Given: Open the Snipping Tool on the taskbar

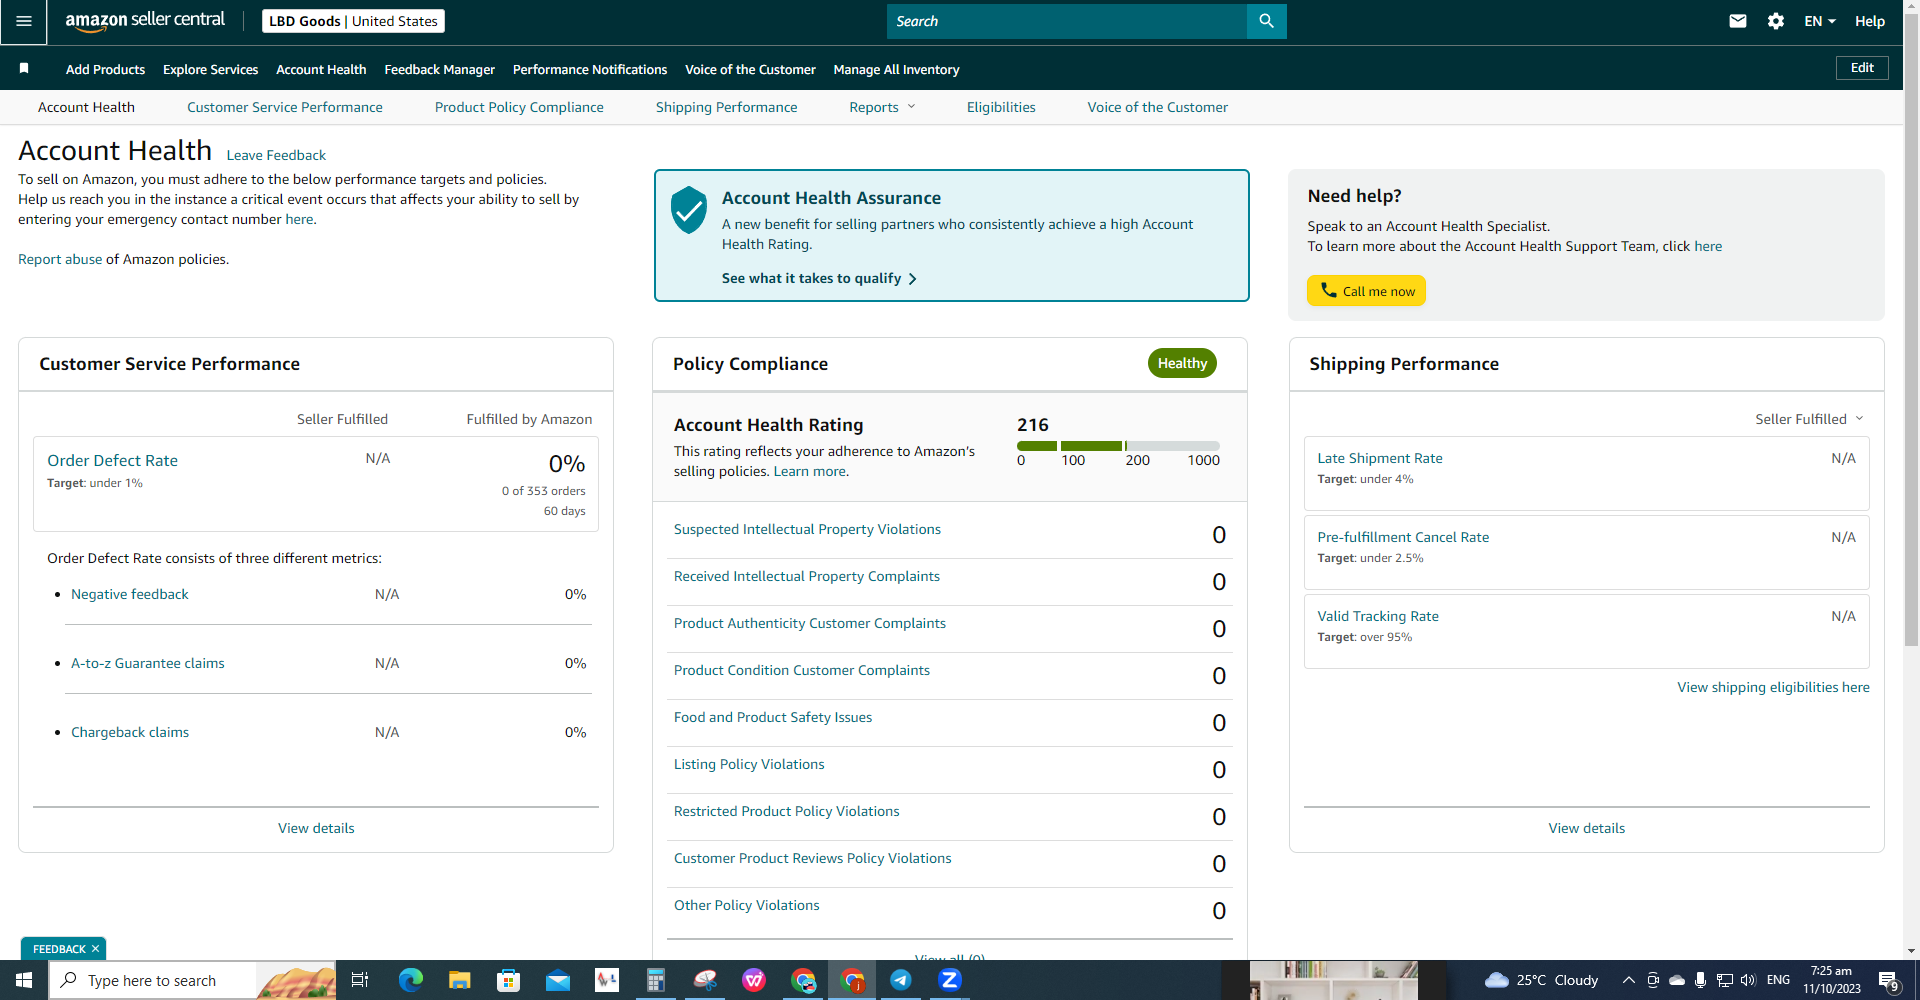Looking at the screenshot, I should pos(705,980).
